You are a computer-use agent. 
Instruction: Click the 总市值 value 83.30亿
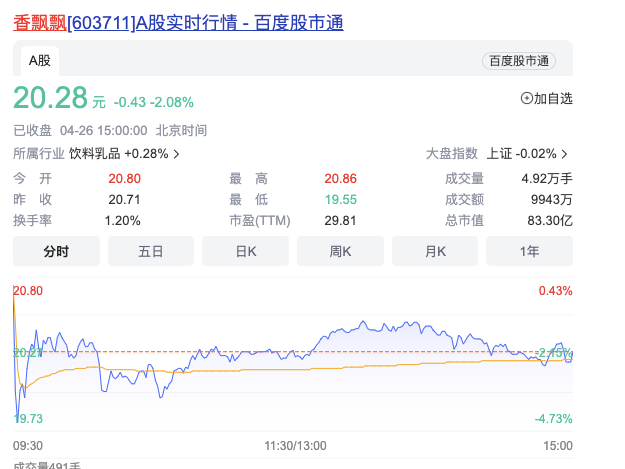pyautogui.click(x=552, y=220)
